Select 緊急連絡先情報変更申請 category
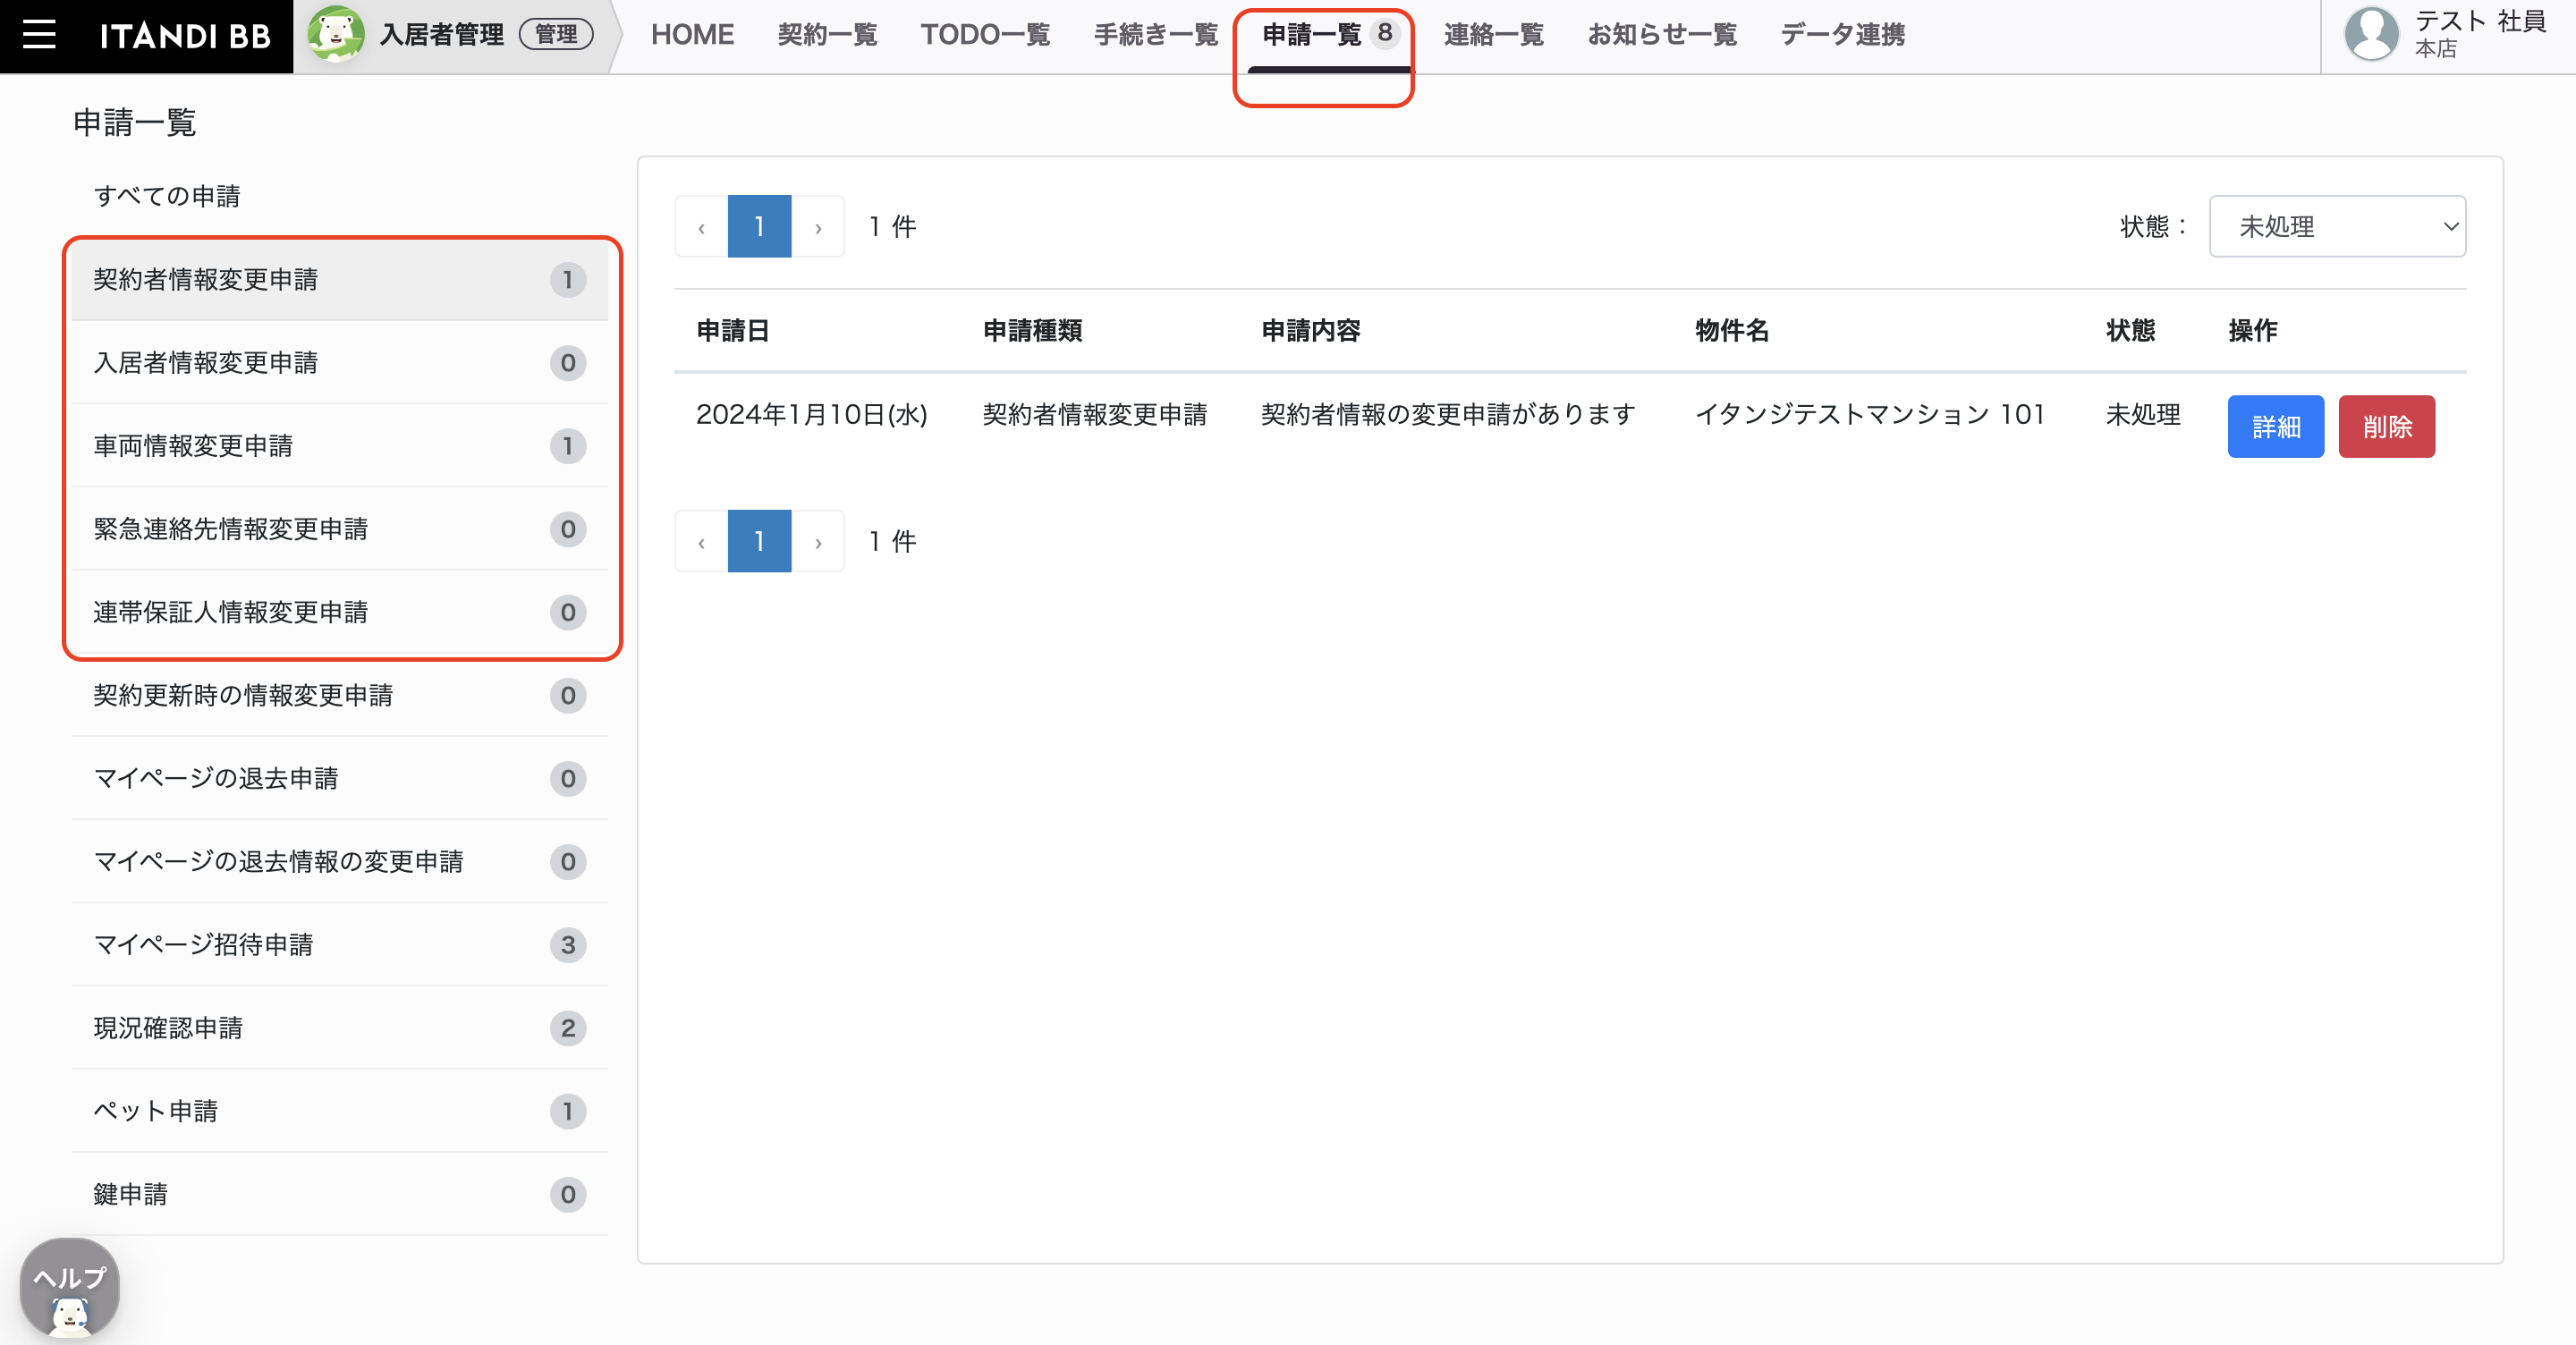The image size is (2576, 1345). [x=340, y=528]
